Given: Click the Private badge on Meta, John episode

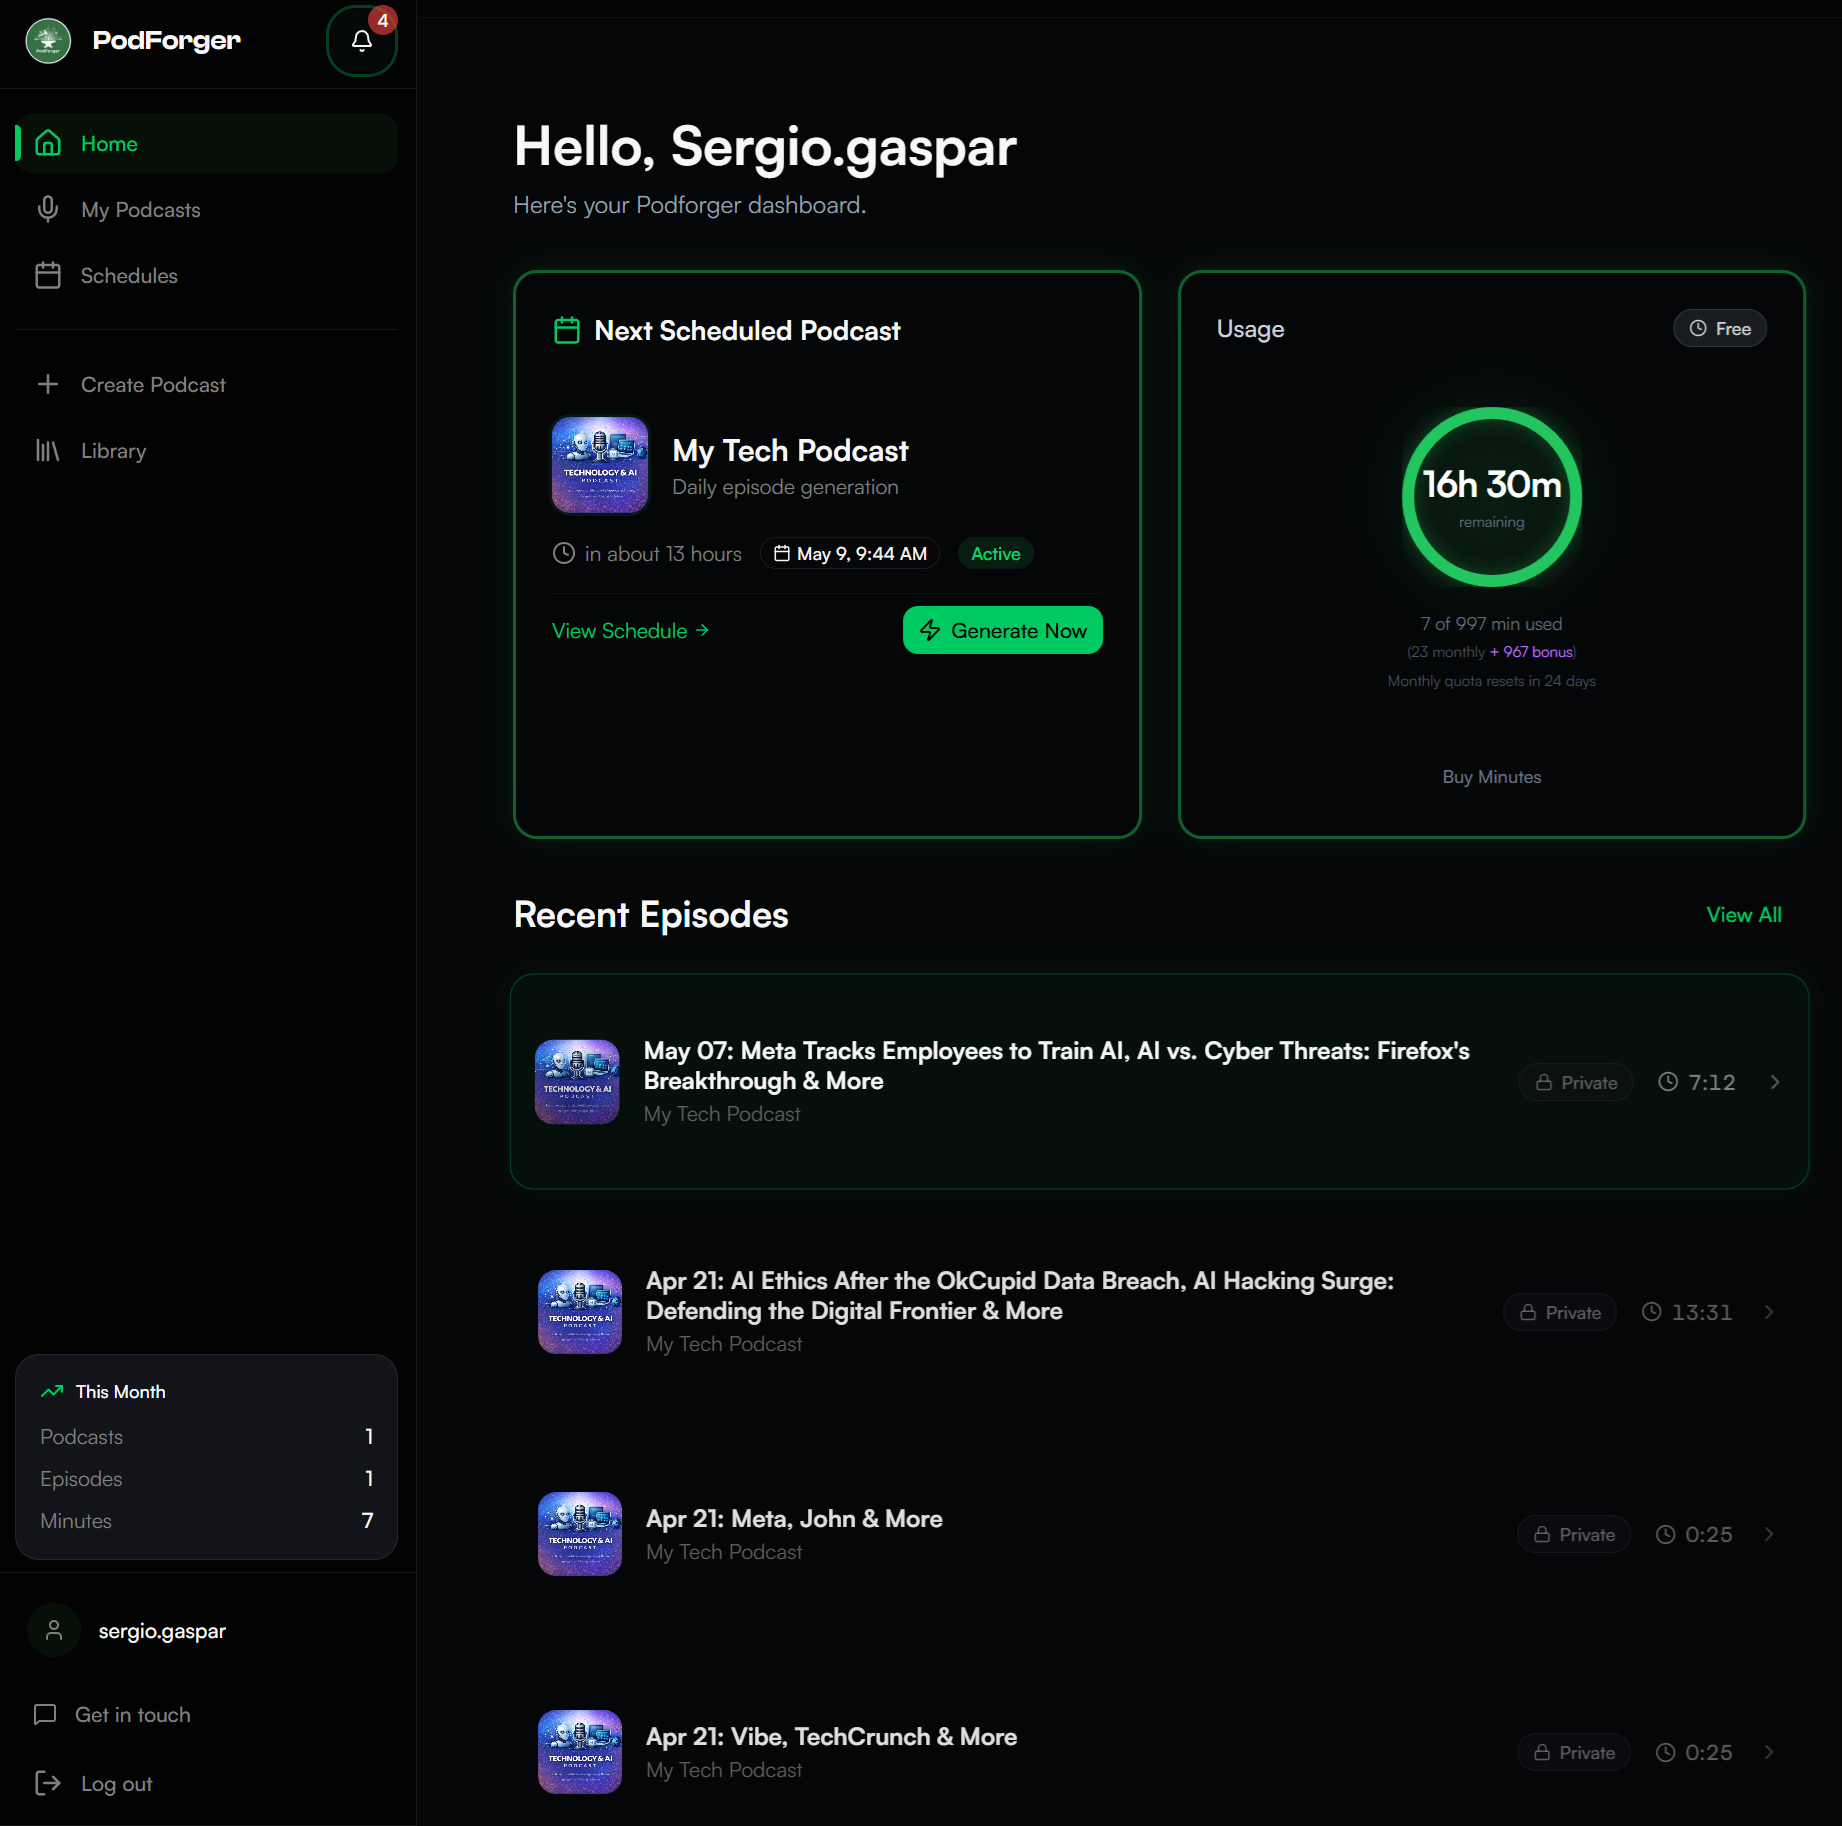Looking at the screenshot, I should [1574, 1534].
